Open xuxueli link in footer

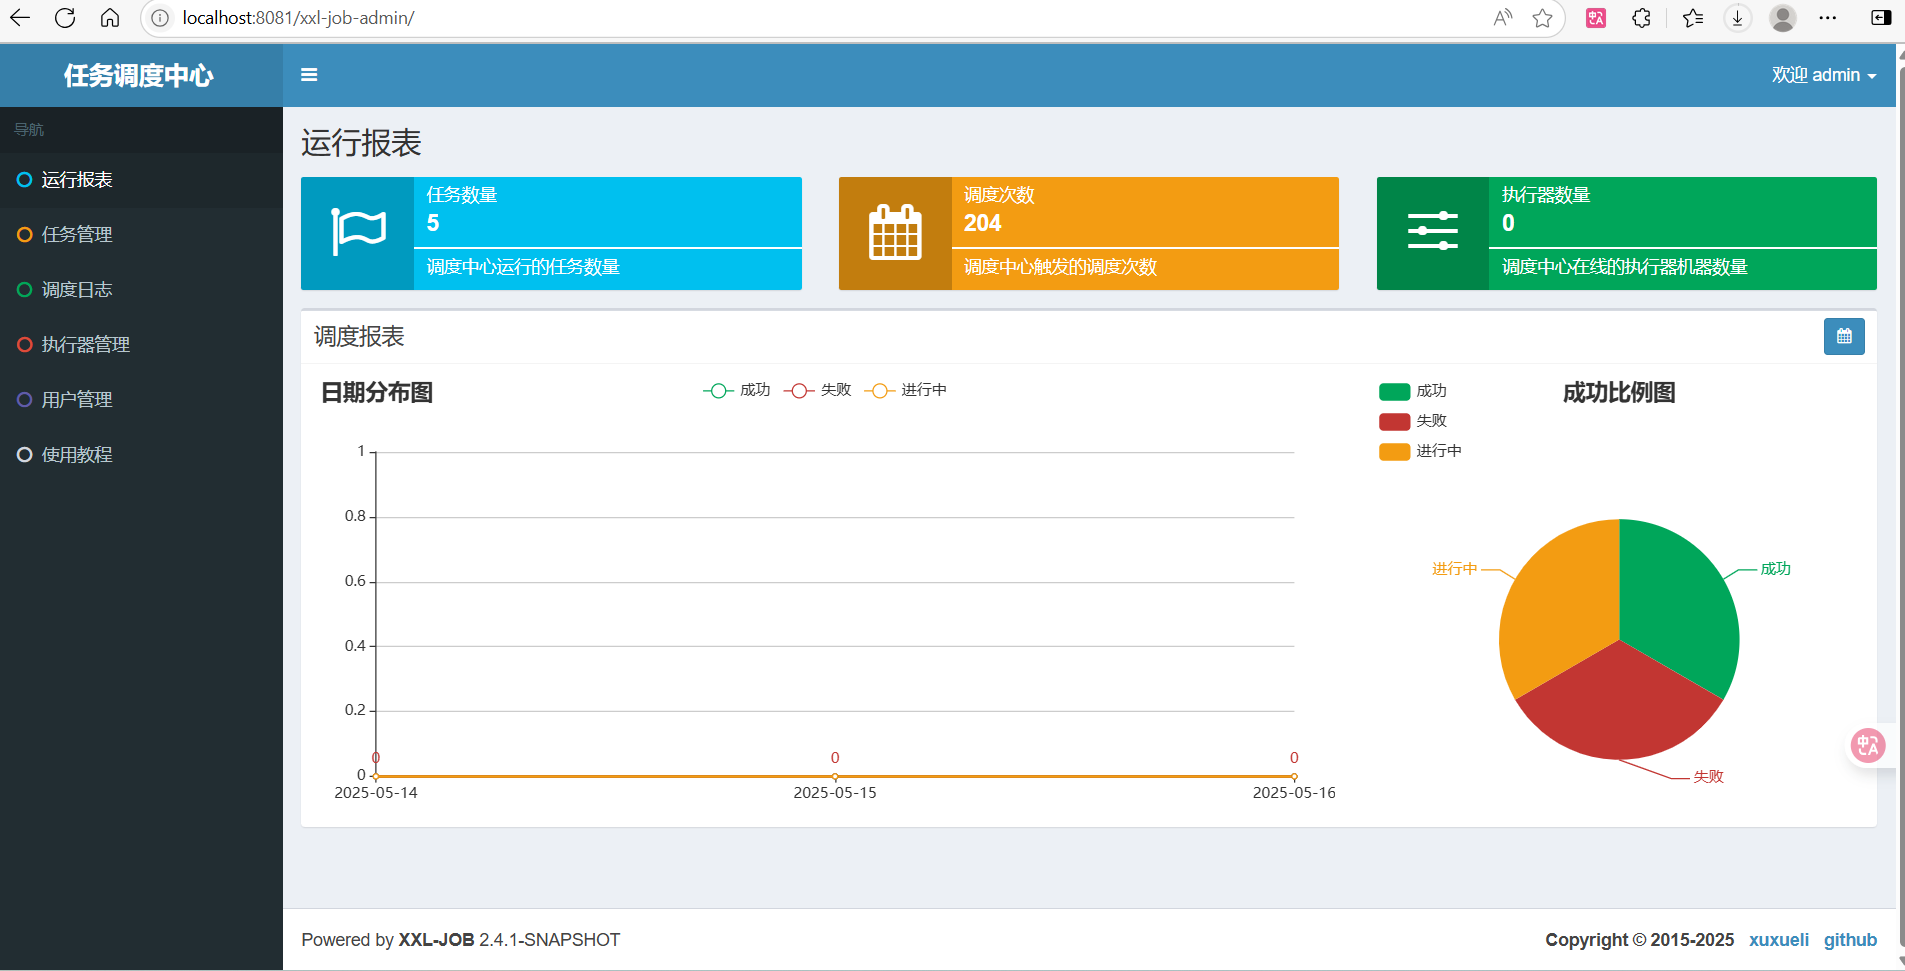[x=1779, y=940]
